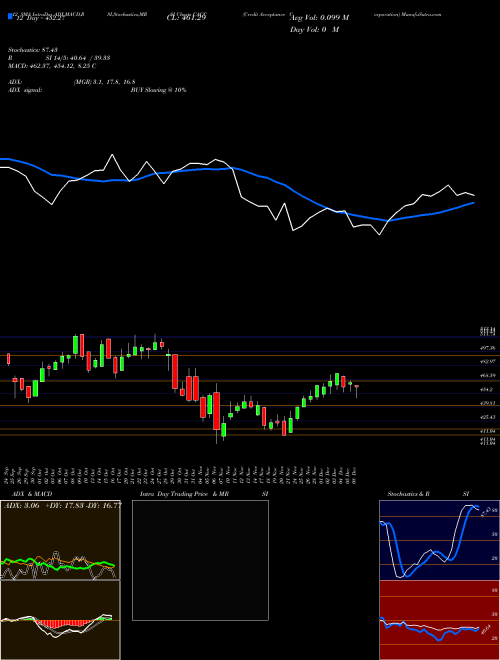Click the blue 12 Day SMA legend square
500x660 pixels.
coord(11,16)
